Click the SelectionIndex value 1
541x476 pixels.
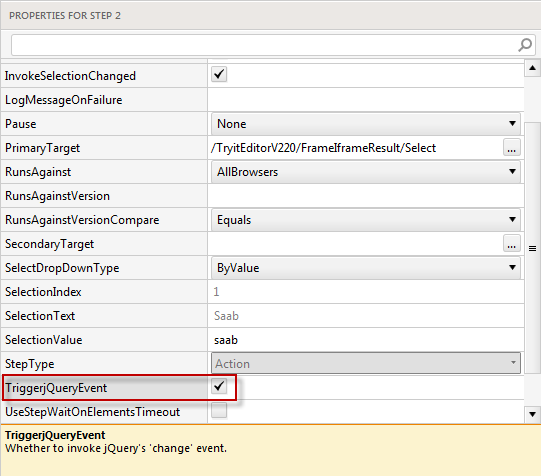(x=216, y=292)
